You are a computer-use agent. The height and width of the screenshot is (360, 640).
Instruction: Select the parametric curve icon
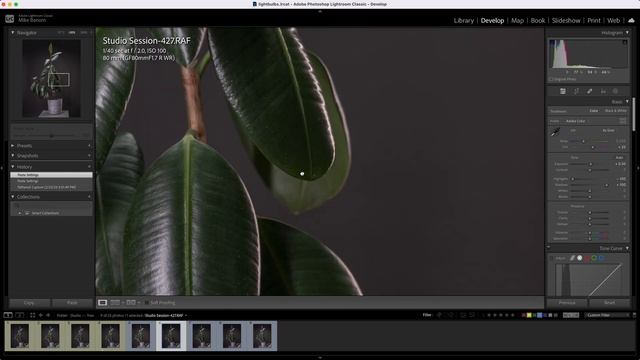coord(573,258)
